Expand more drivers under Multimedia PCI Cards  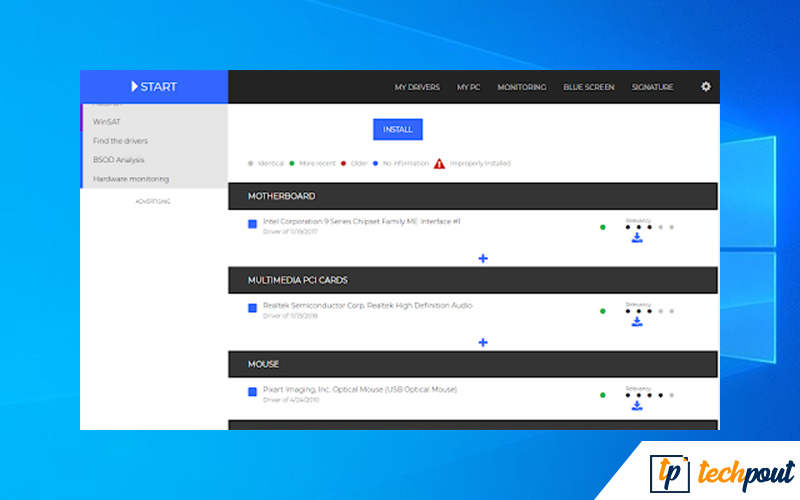(x=483, y=342)
